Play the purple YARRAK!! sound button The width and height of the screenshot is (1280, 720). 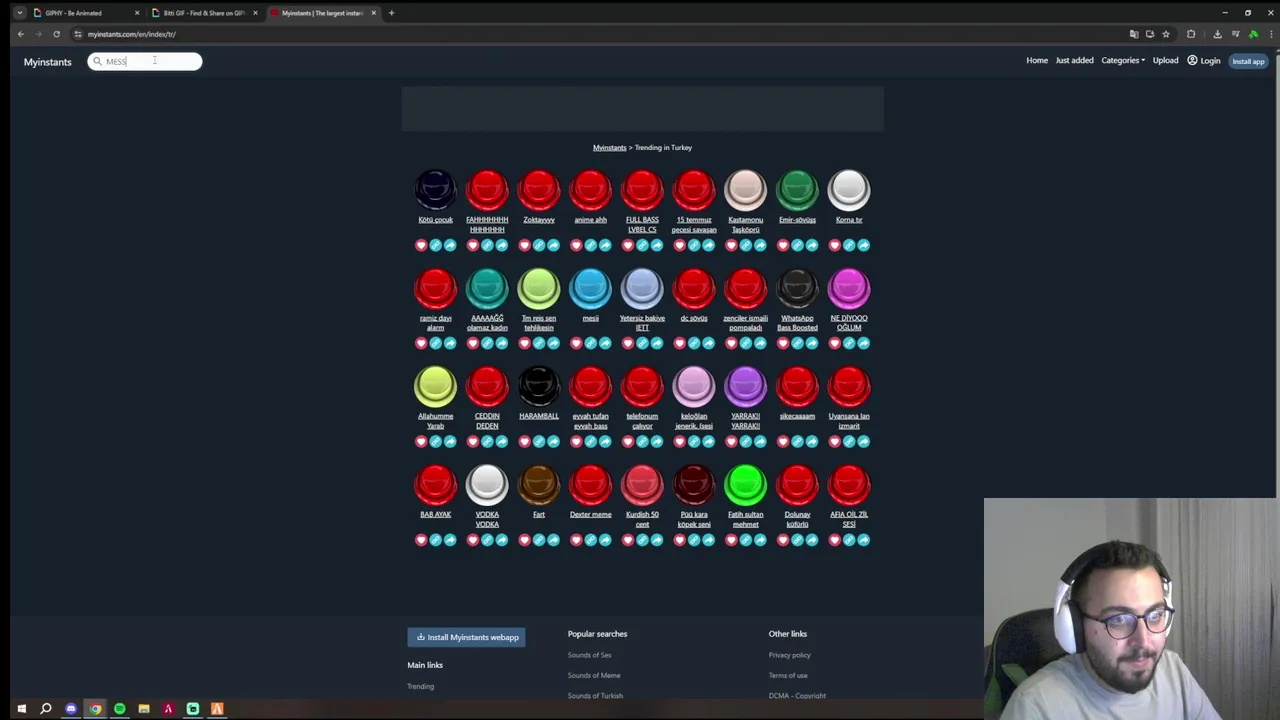745,386
